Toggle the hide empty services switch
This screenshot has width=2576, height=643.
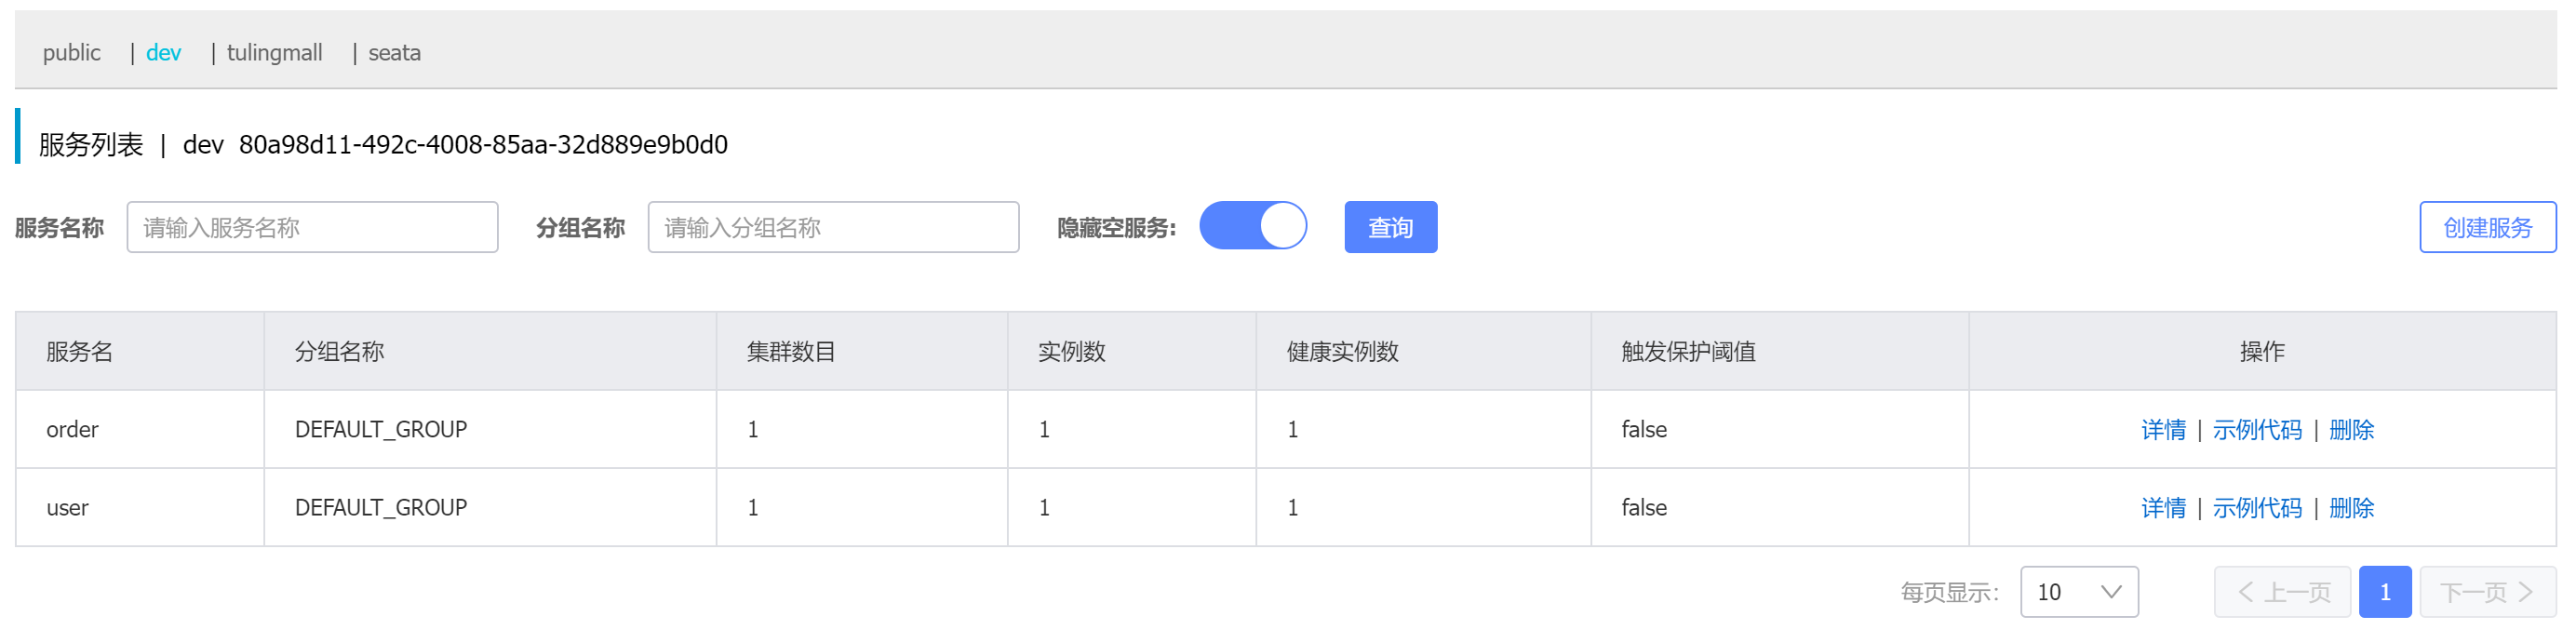point(1252,226)
